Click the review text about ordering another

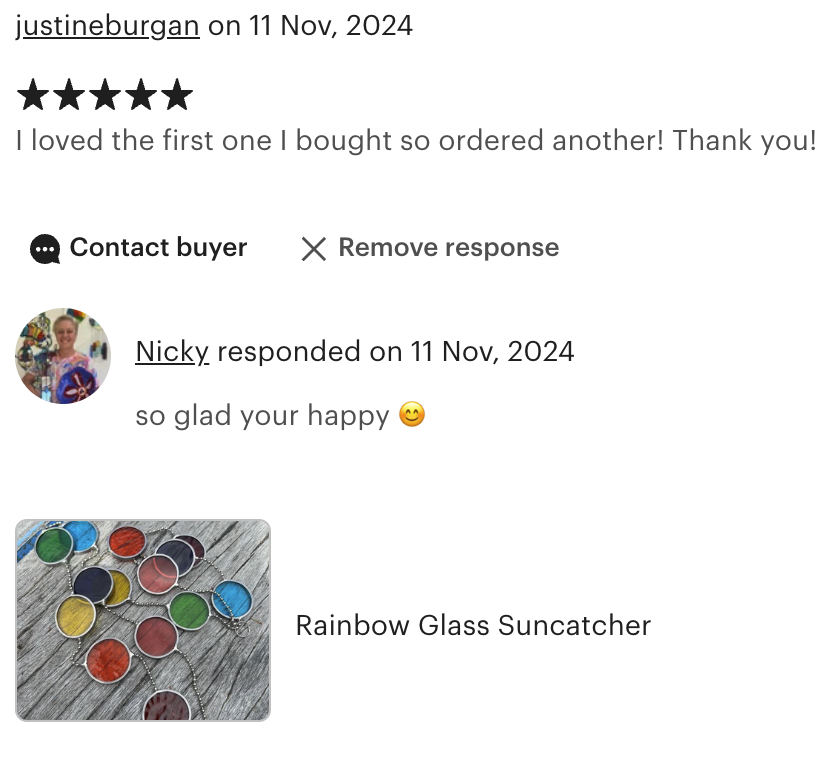pyautogui.click(x=340, y=141)
